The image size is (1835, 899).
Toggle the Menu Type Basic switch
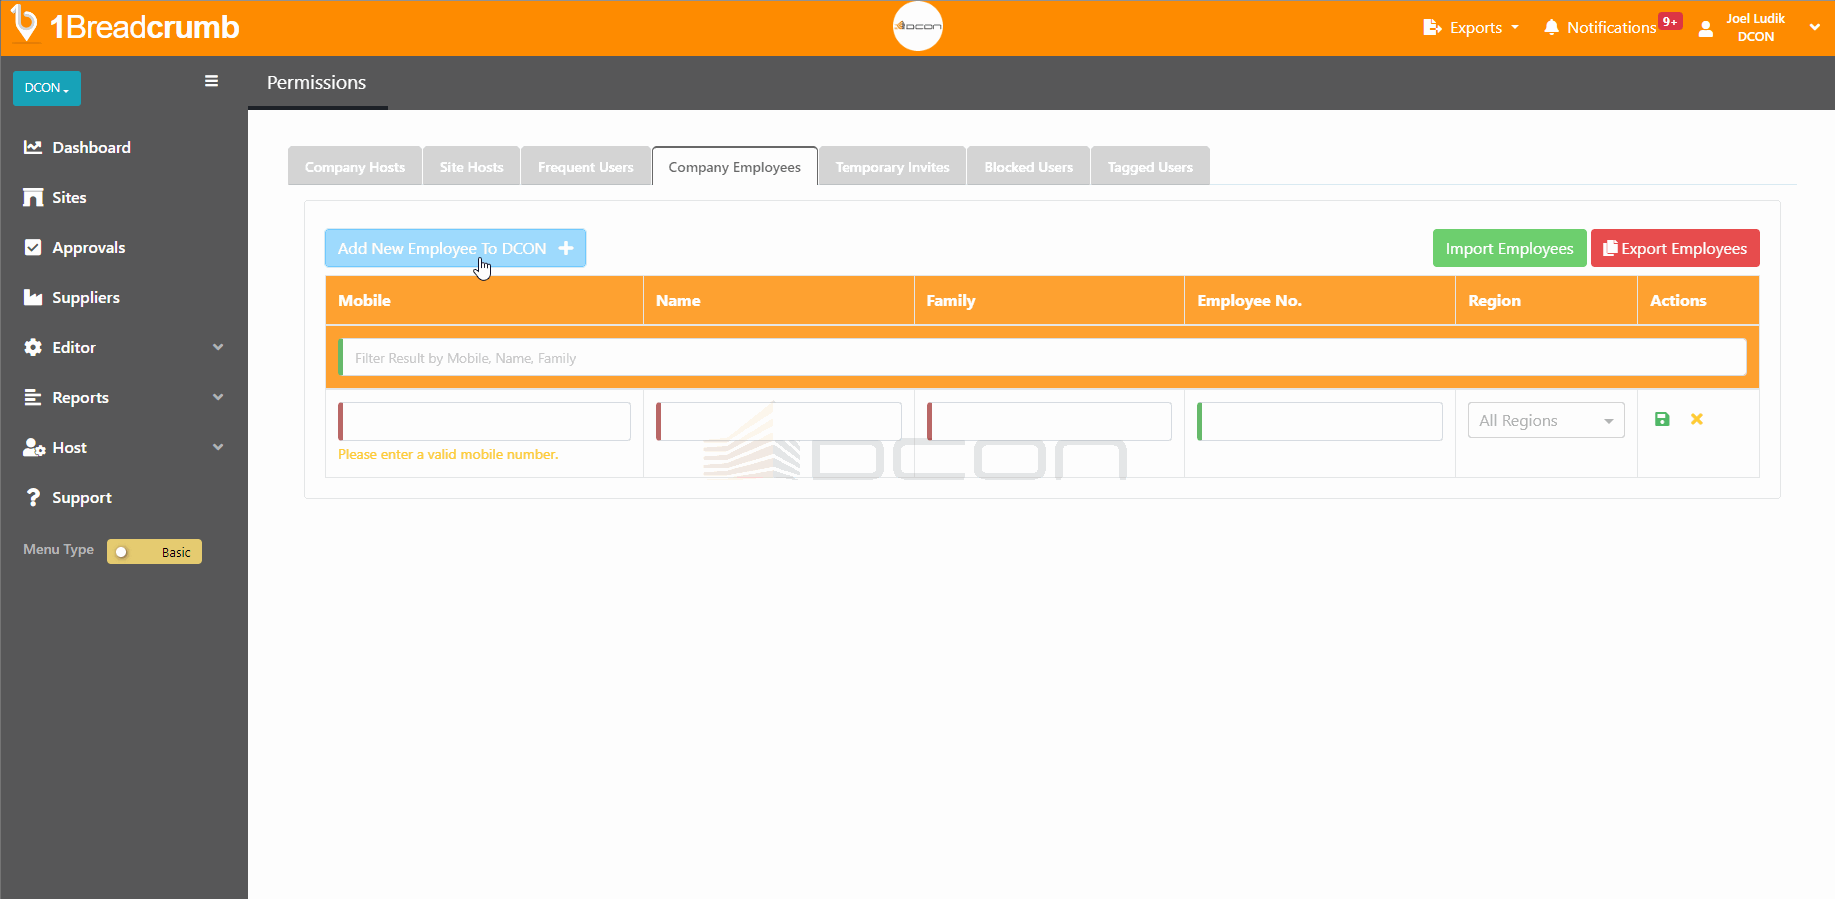pos(154,552)
